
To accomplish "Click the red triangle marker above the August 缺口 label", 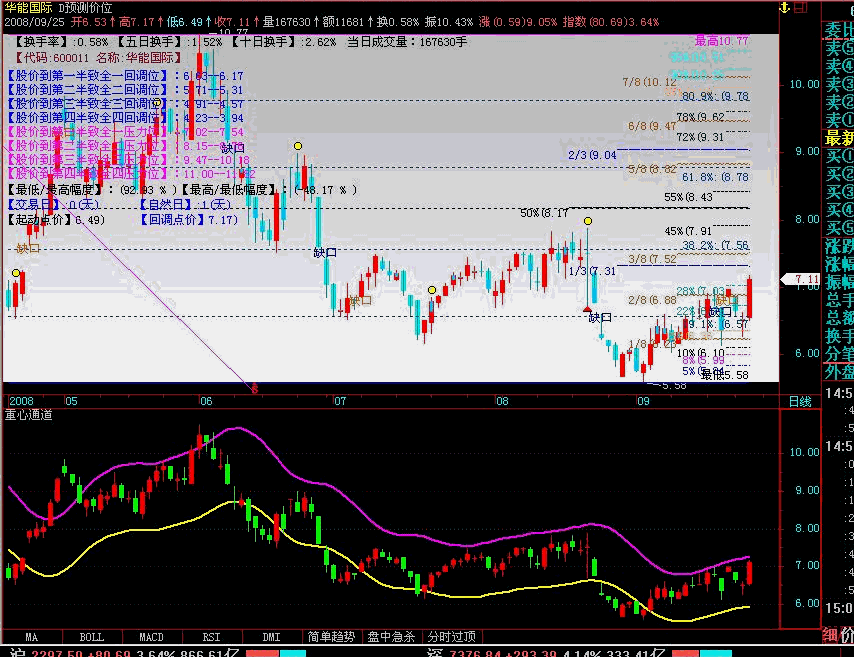I will click(x=587, y=309).
